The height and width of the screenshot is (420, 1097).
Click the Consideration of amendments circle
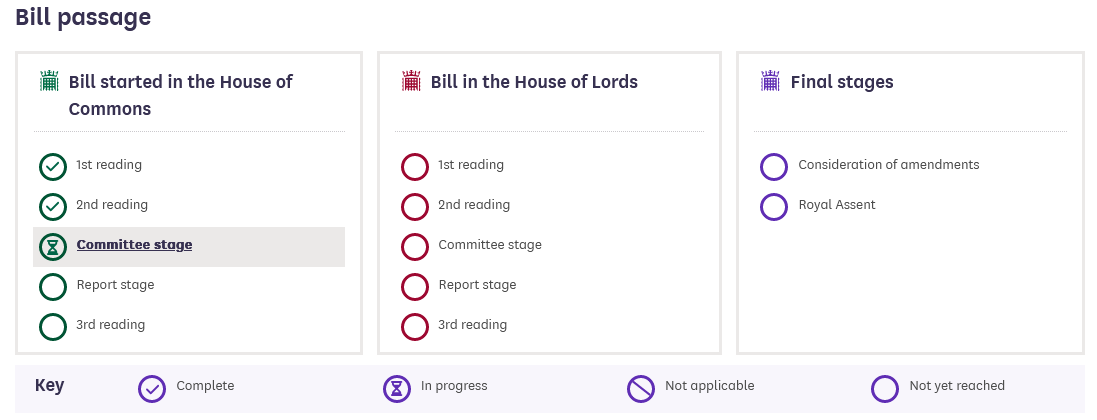[x=774, y=166]
